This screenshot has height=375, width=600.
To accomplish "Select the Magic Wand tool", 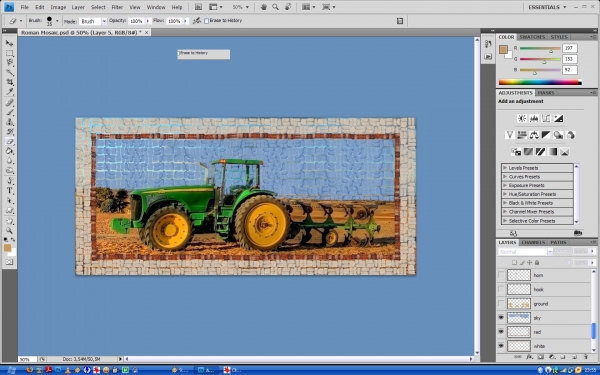I will (10, 72).
